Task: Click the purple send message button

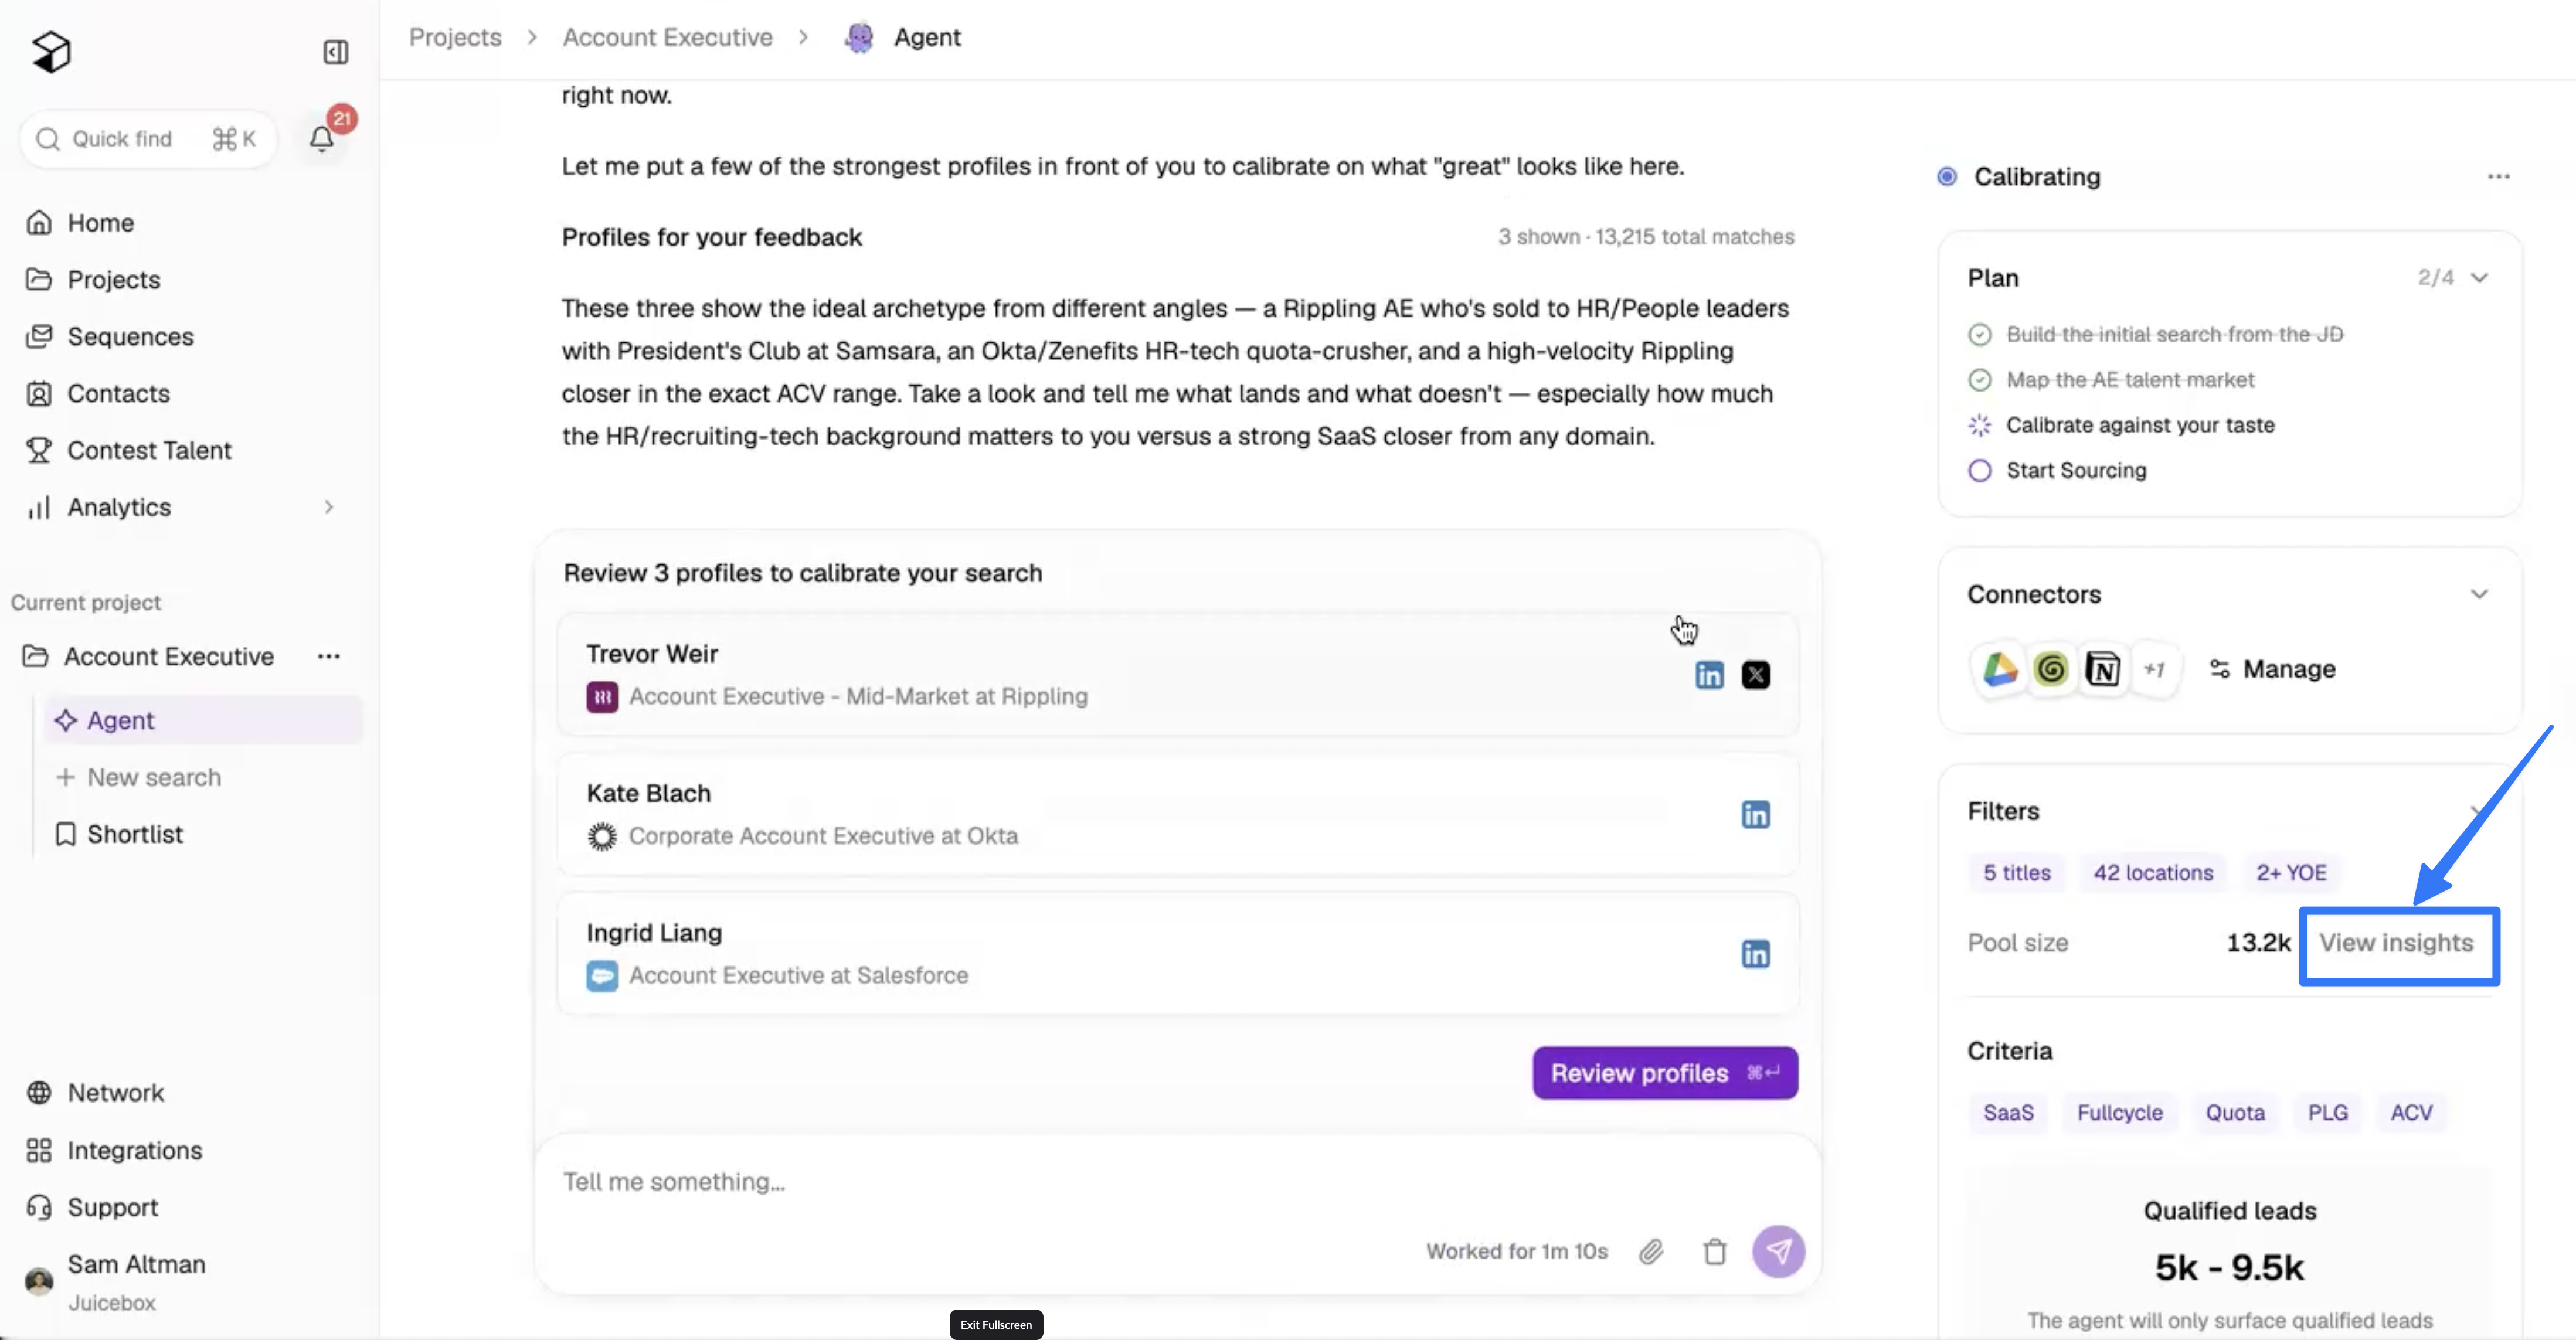Action: tap(1778, 1251)
